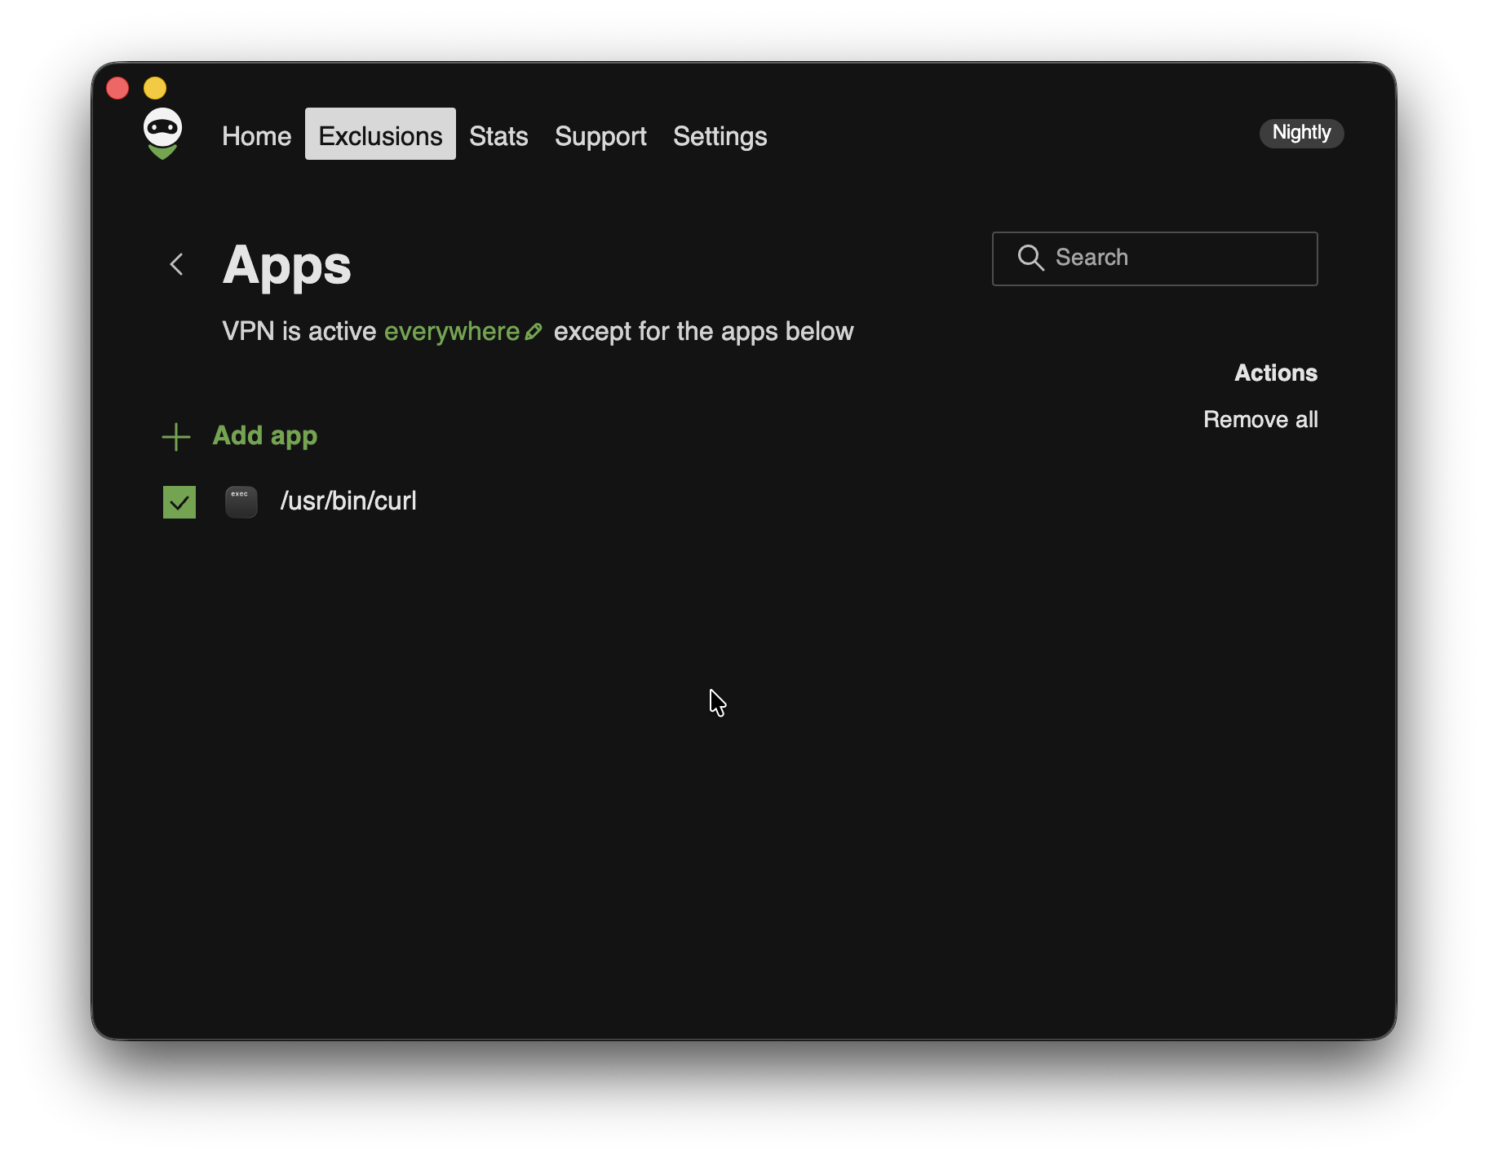This screenshot has height=1161, width=1488.
Task: Uncheck the /usr/bin/curl exclusion checkbox
Action: [179, 502]
